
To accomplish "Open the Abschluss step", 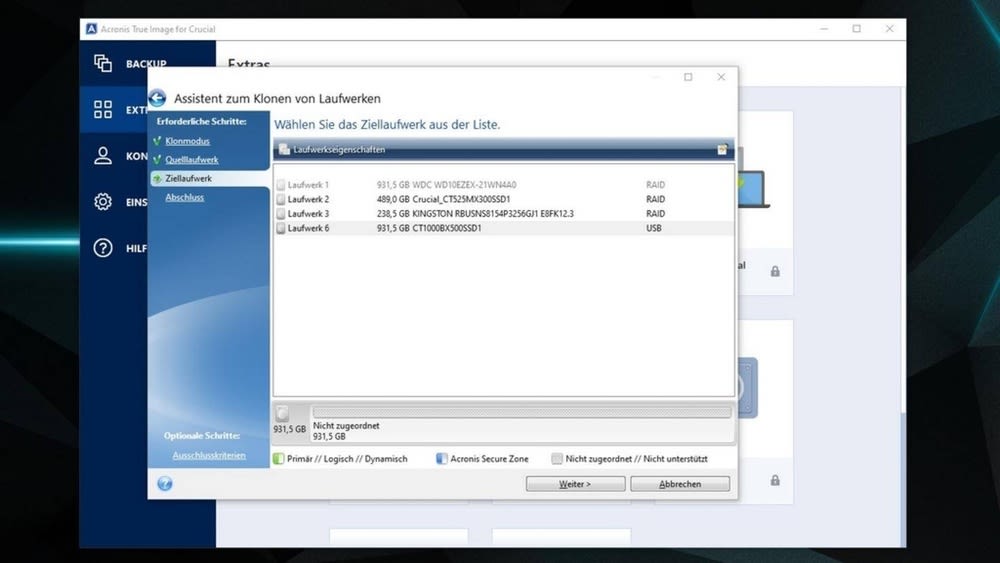I will [x=184, y=197].
